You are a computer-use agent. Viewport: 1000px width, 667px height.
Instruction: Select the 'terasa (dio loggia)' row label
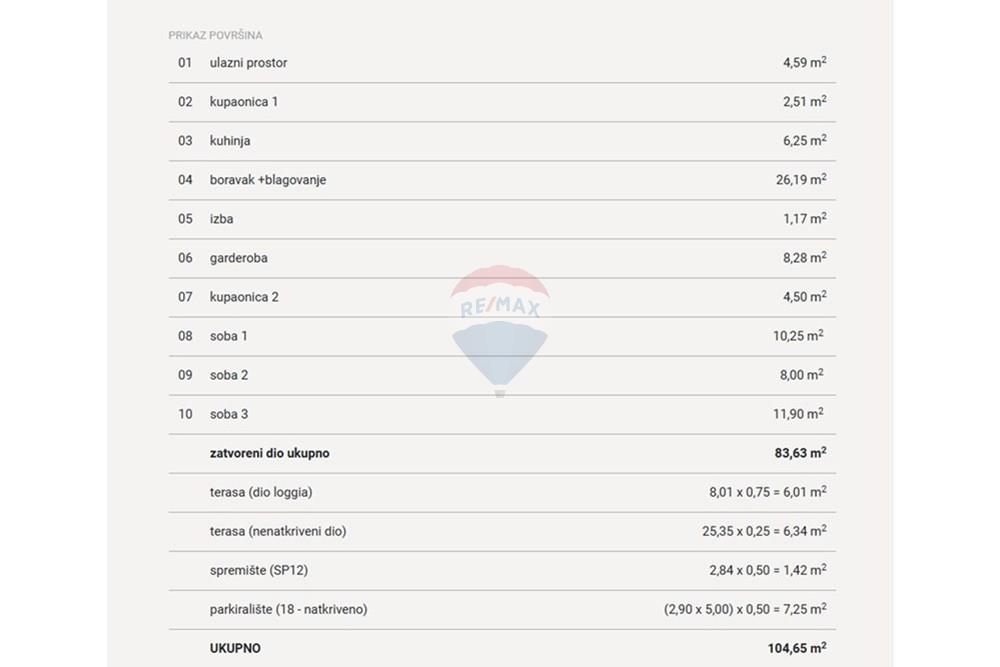tap(261, 492)
